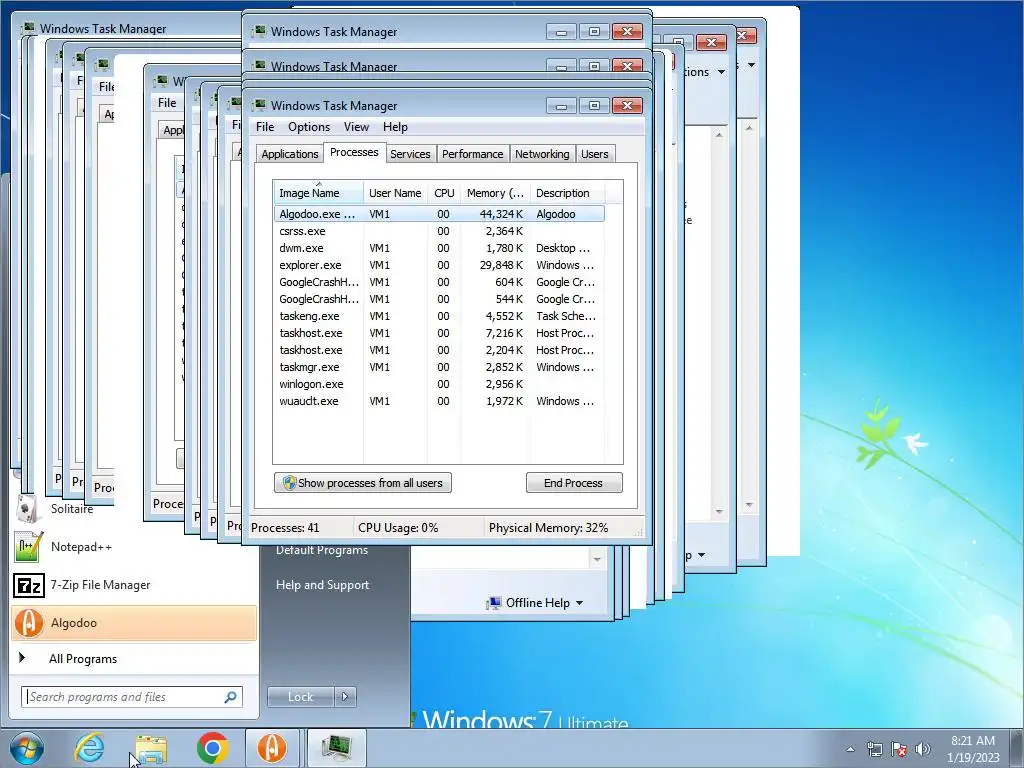Viewport: 1024px width, 768px height.
Task: Click Show processes from all users
Action: [362, 483]
